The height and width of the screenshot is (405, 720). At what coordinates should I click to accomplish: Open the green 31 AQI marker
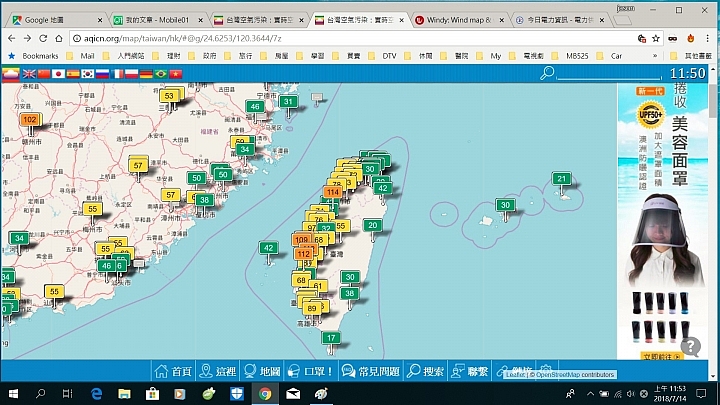pos(288,101)
